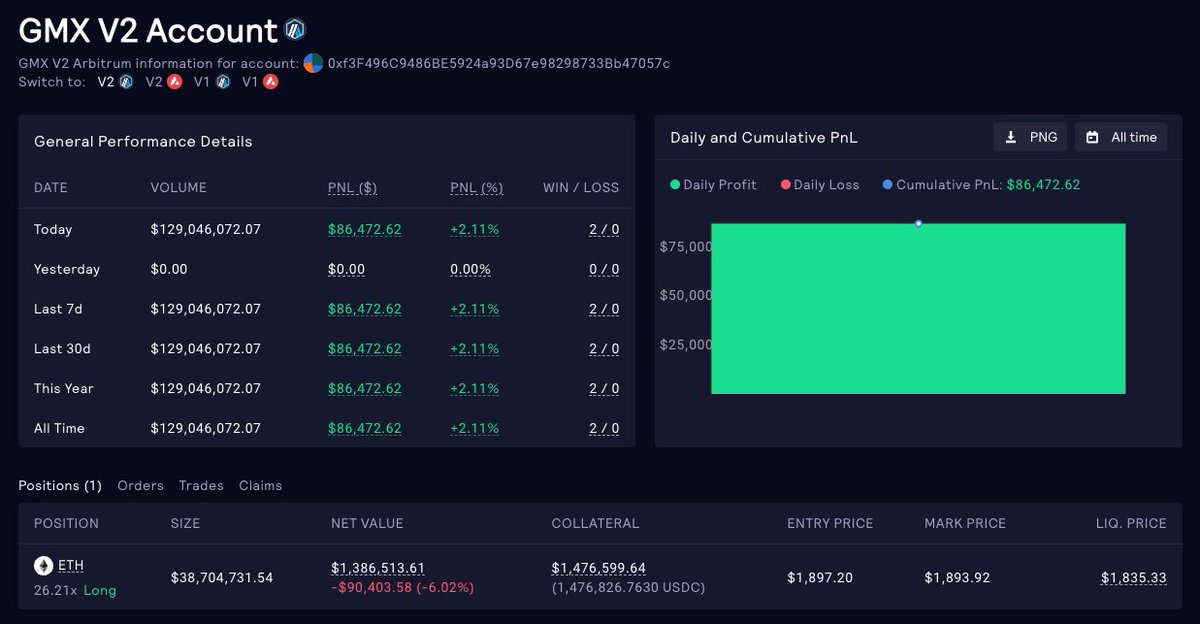The width and height of the screenshot is (1200, 624).
Task: Click the 26.21x Long leverage label
Action: coord(75,590)
